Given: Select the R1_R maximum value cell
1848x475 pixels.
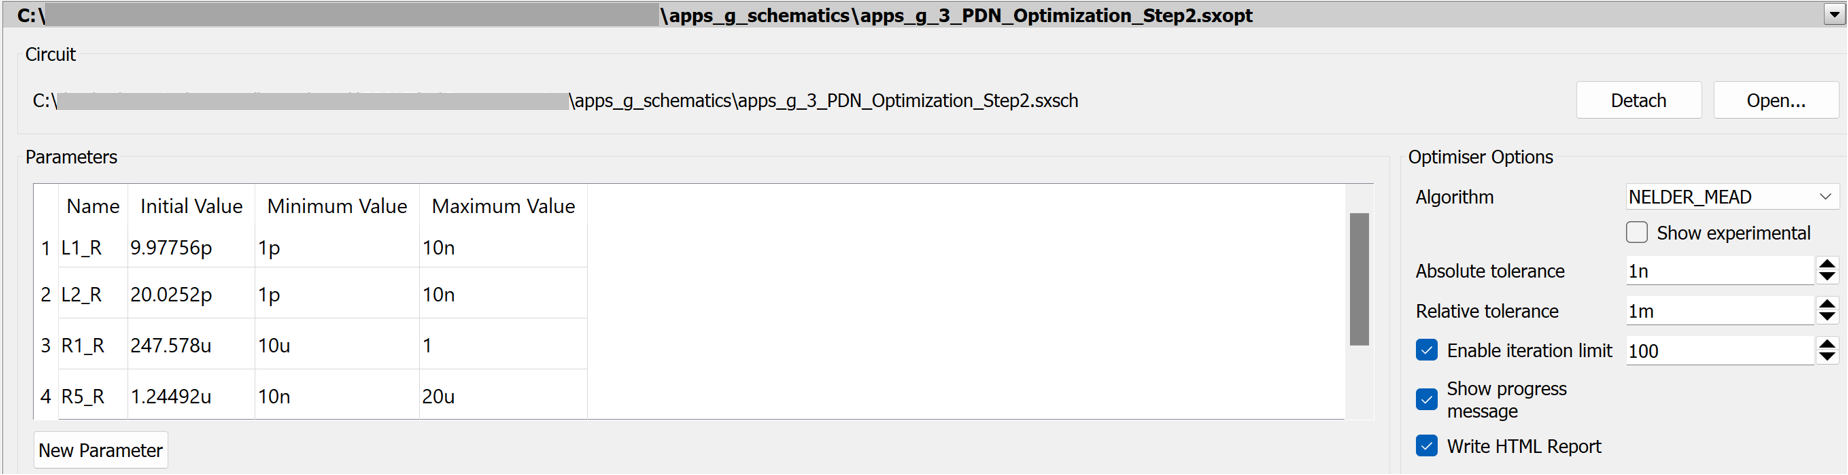Looking at the screenshot, I should pos(502,345).
